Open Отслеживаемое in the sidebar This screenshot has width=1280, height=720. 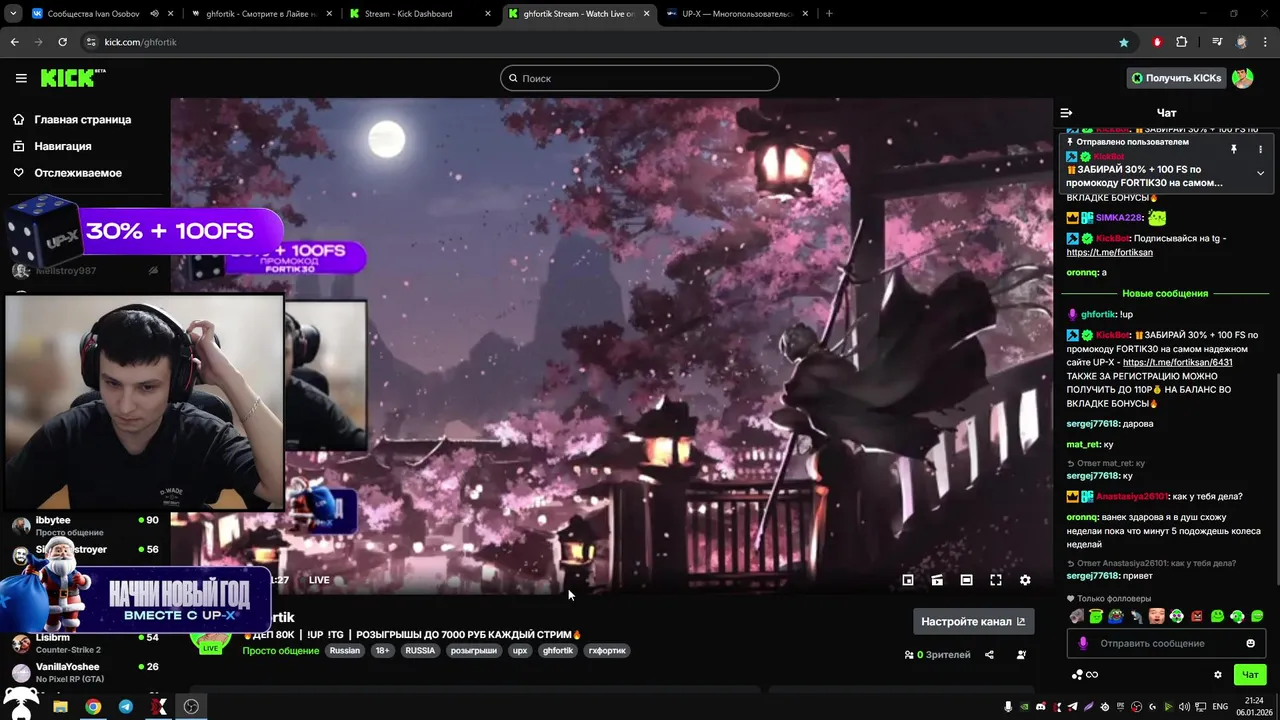point(67,173)
